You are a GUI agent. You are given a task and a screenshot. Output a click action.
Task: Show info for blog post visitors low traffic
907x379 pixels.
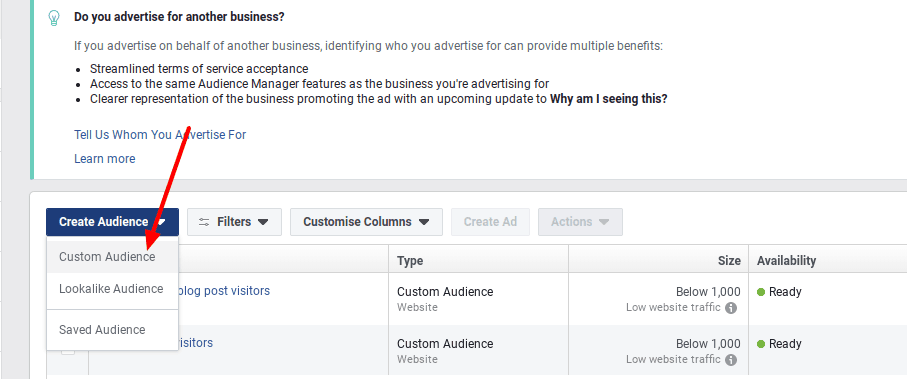coord(731,308)
